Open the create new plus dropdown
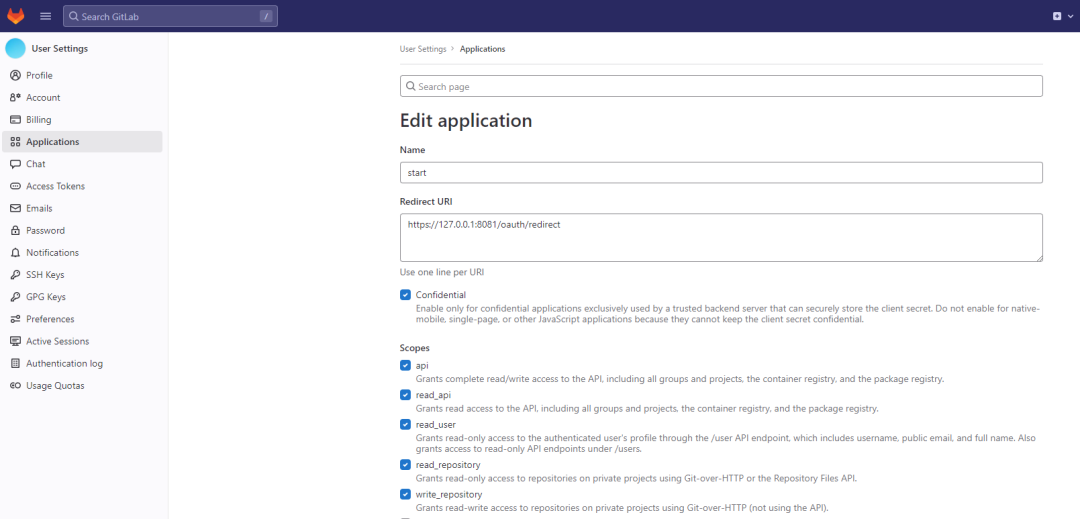The image size is (1080, 519). click(x=1063, y=16)
